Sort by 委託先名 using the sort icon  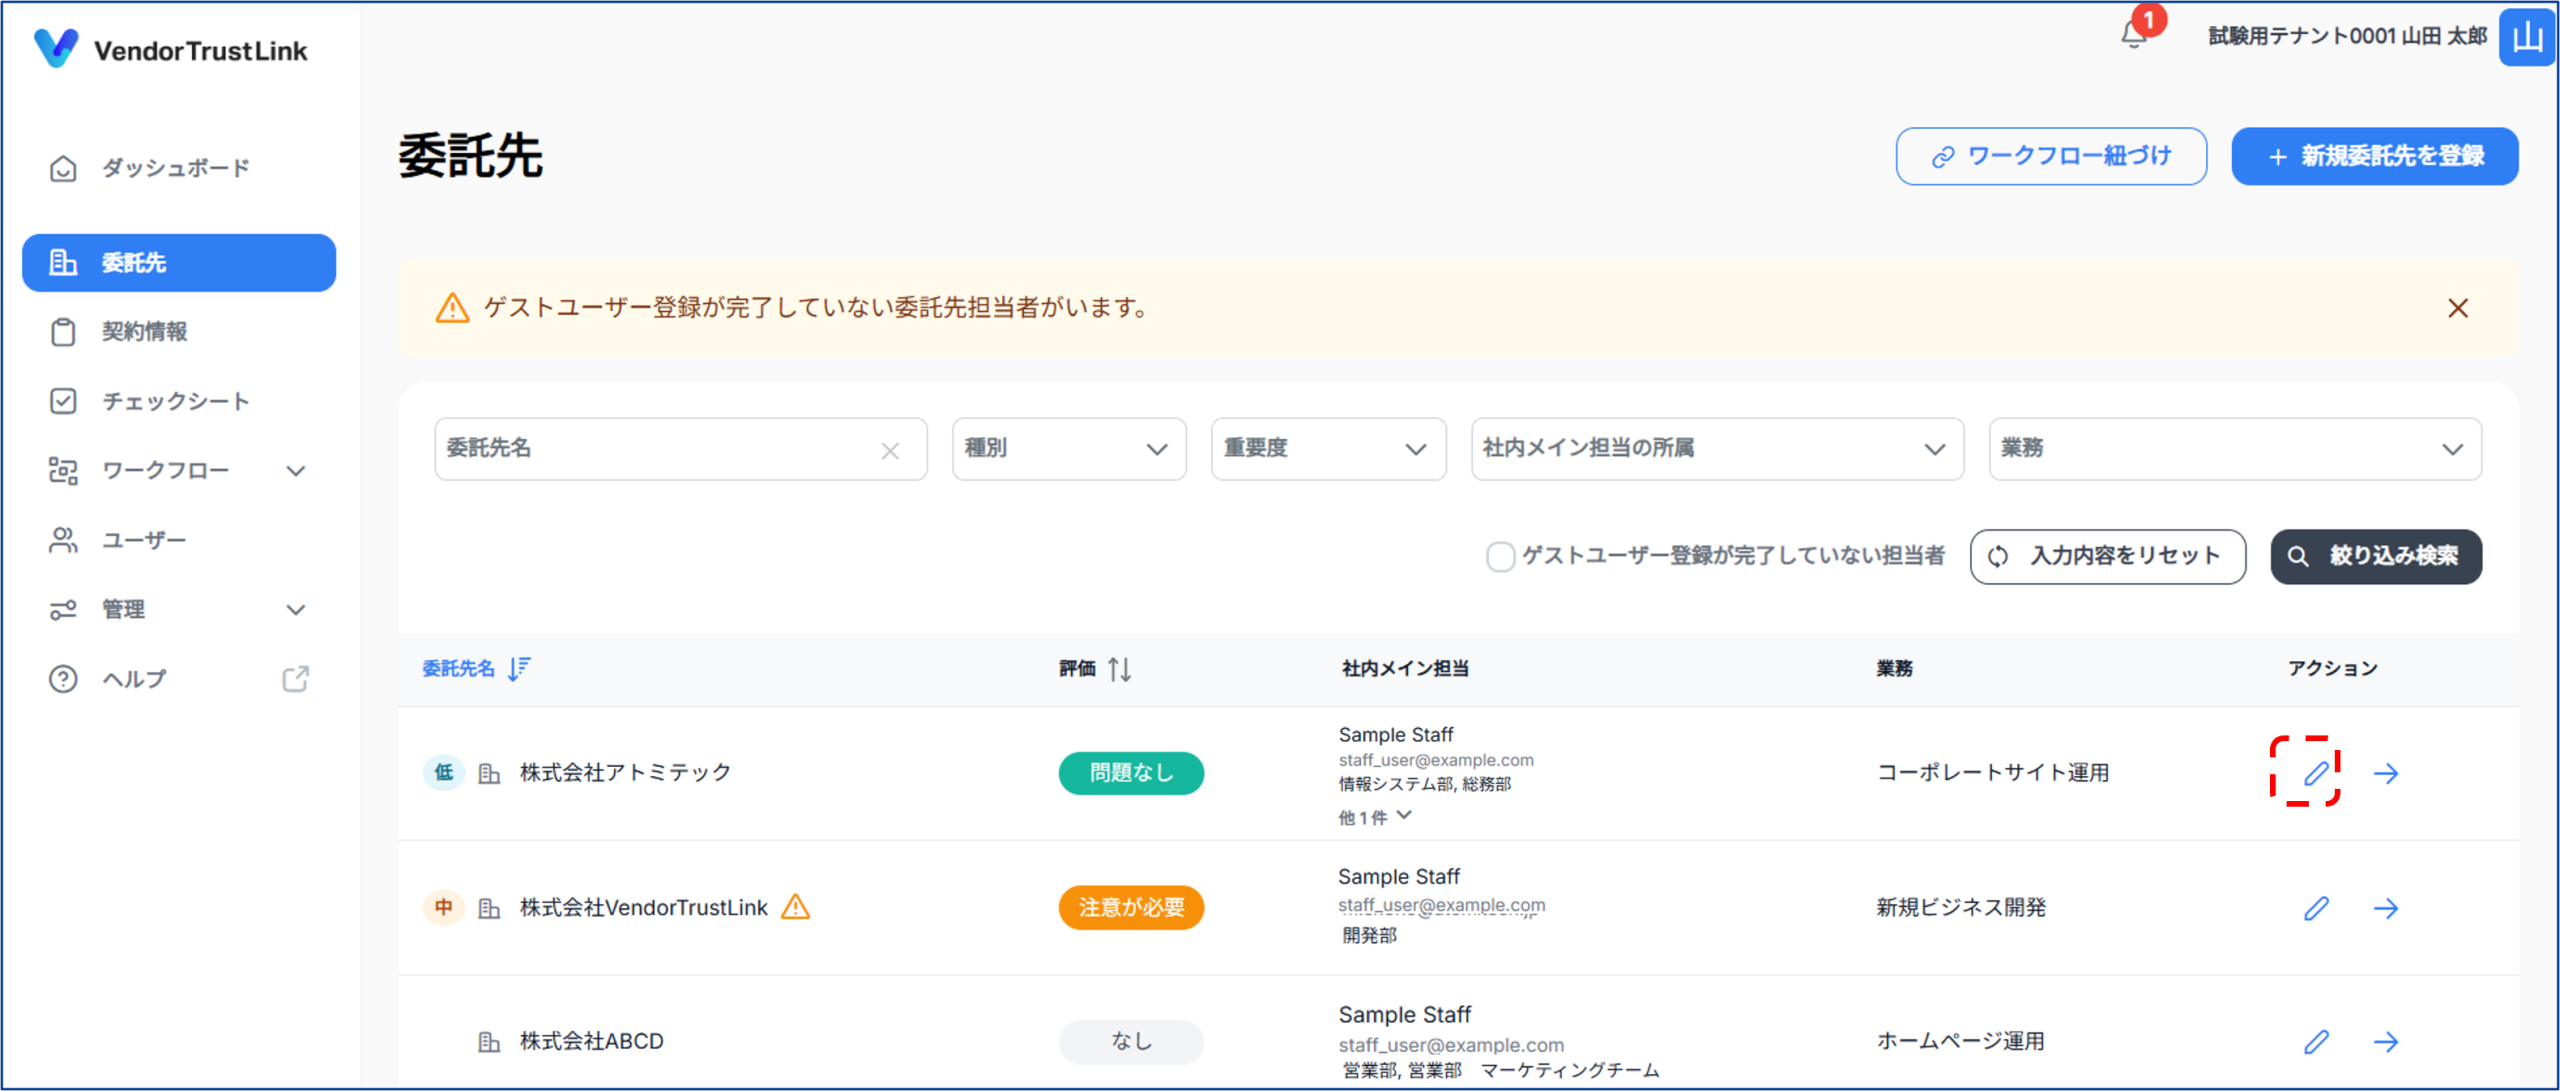(519, 668)
